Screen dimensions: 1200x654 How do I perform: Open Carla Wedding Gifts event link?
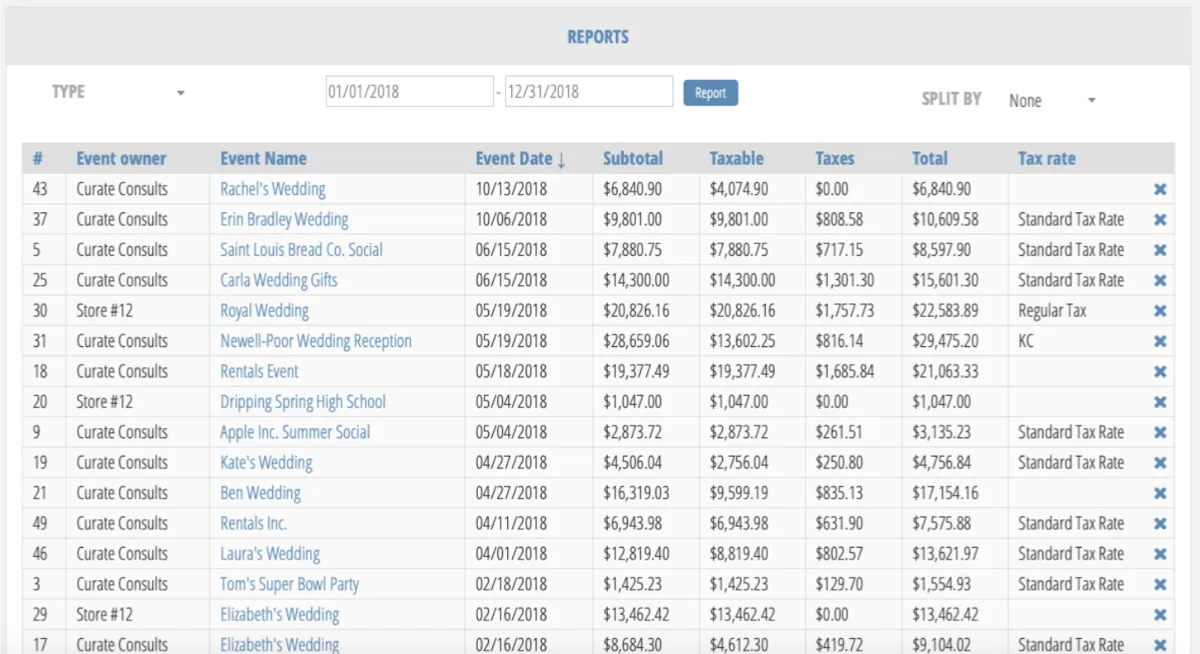pos(279,280)
